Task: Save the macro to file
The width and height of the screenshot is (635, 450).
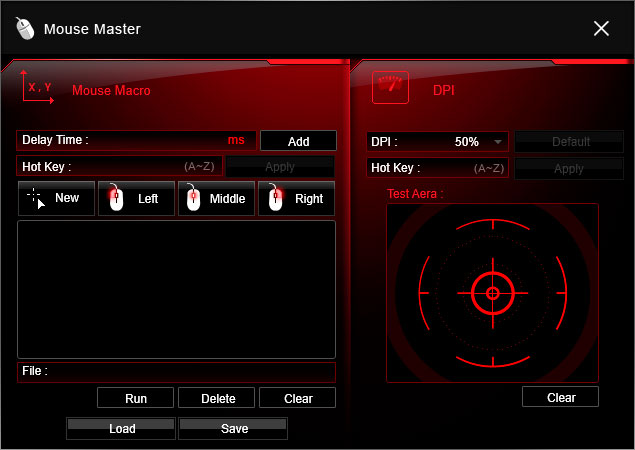Action: pyautogui.click(x=233, y=429)
